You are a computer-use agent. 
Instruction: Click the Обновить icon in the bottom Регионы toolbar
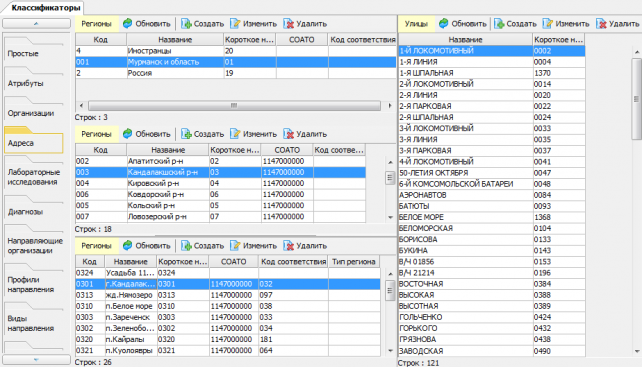coord(128,245)
